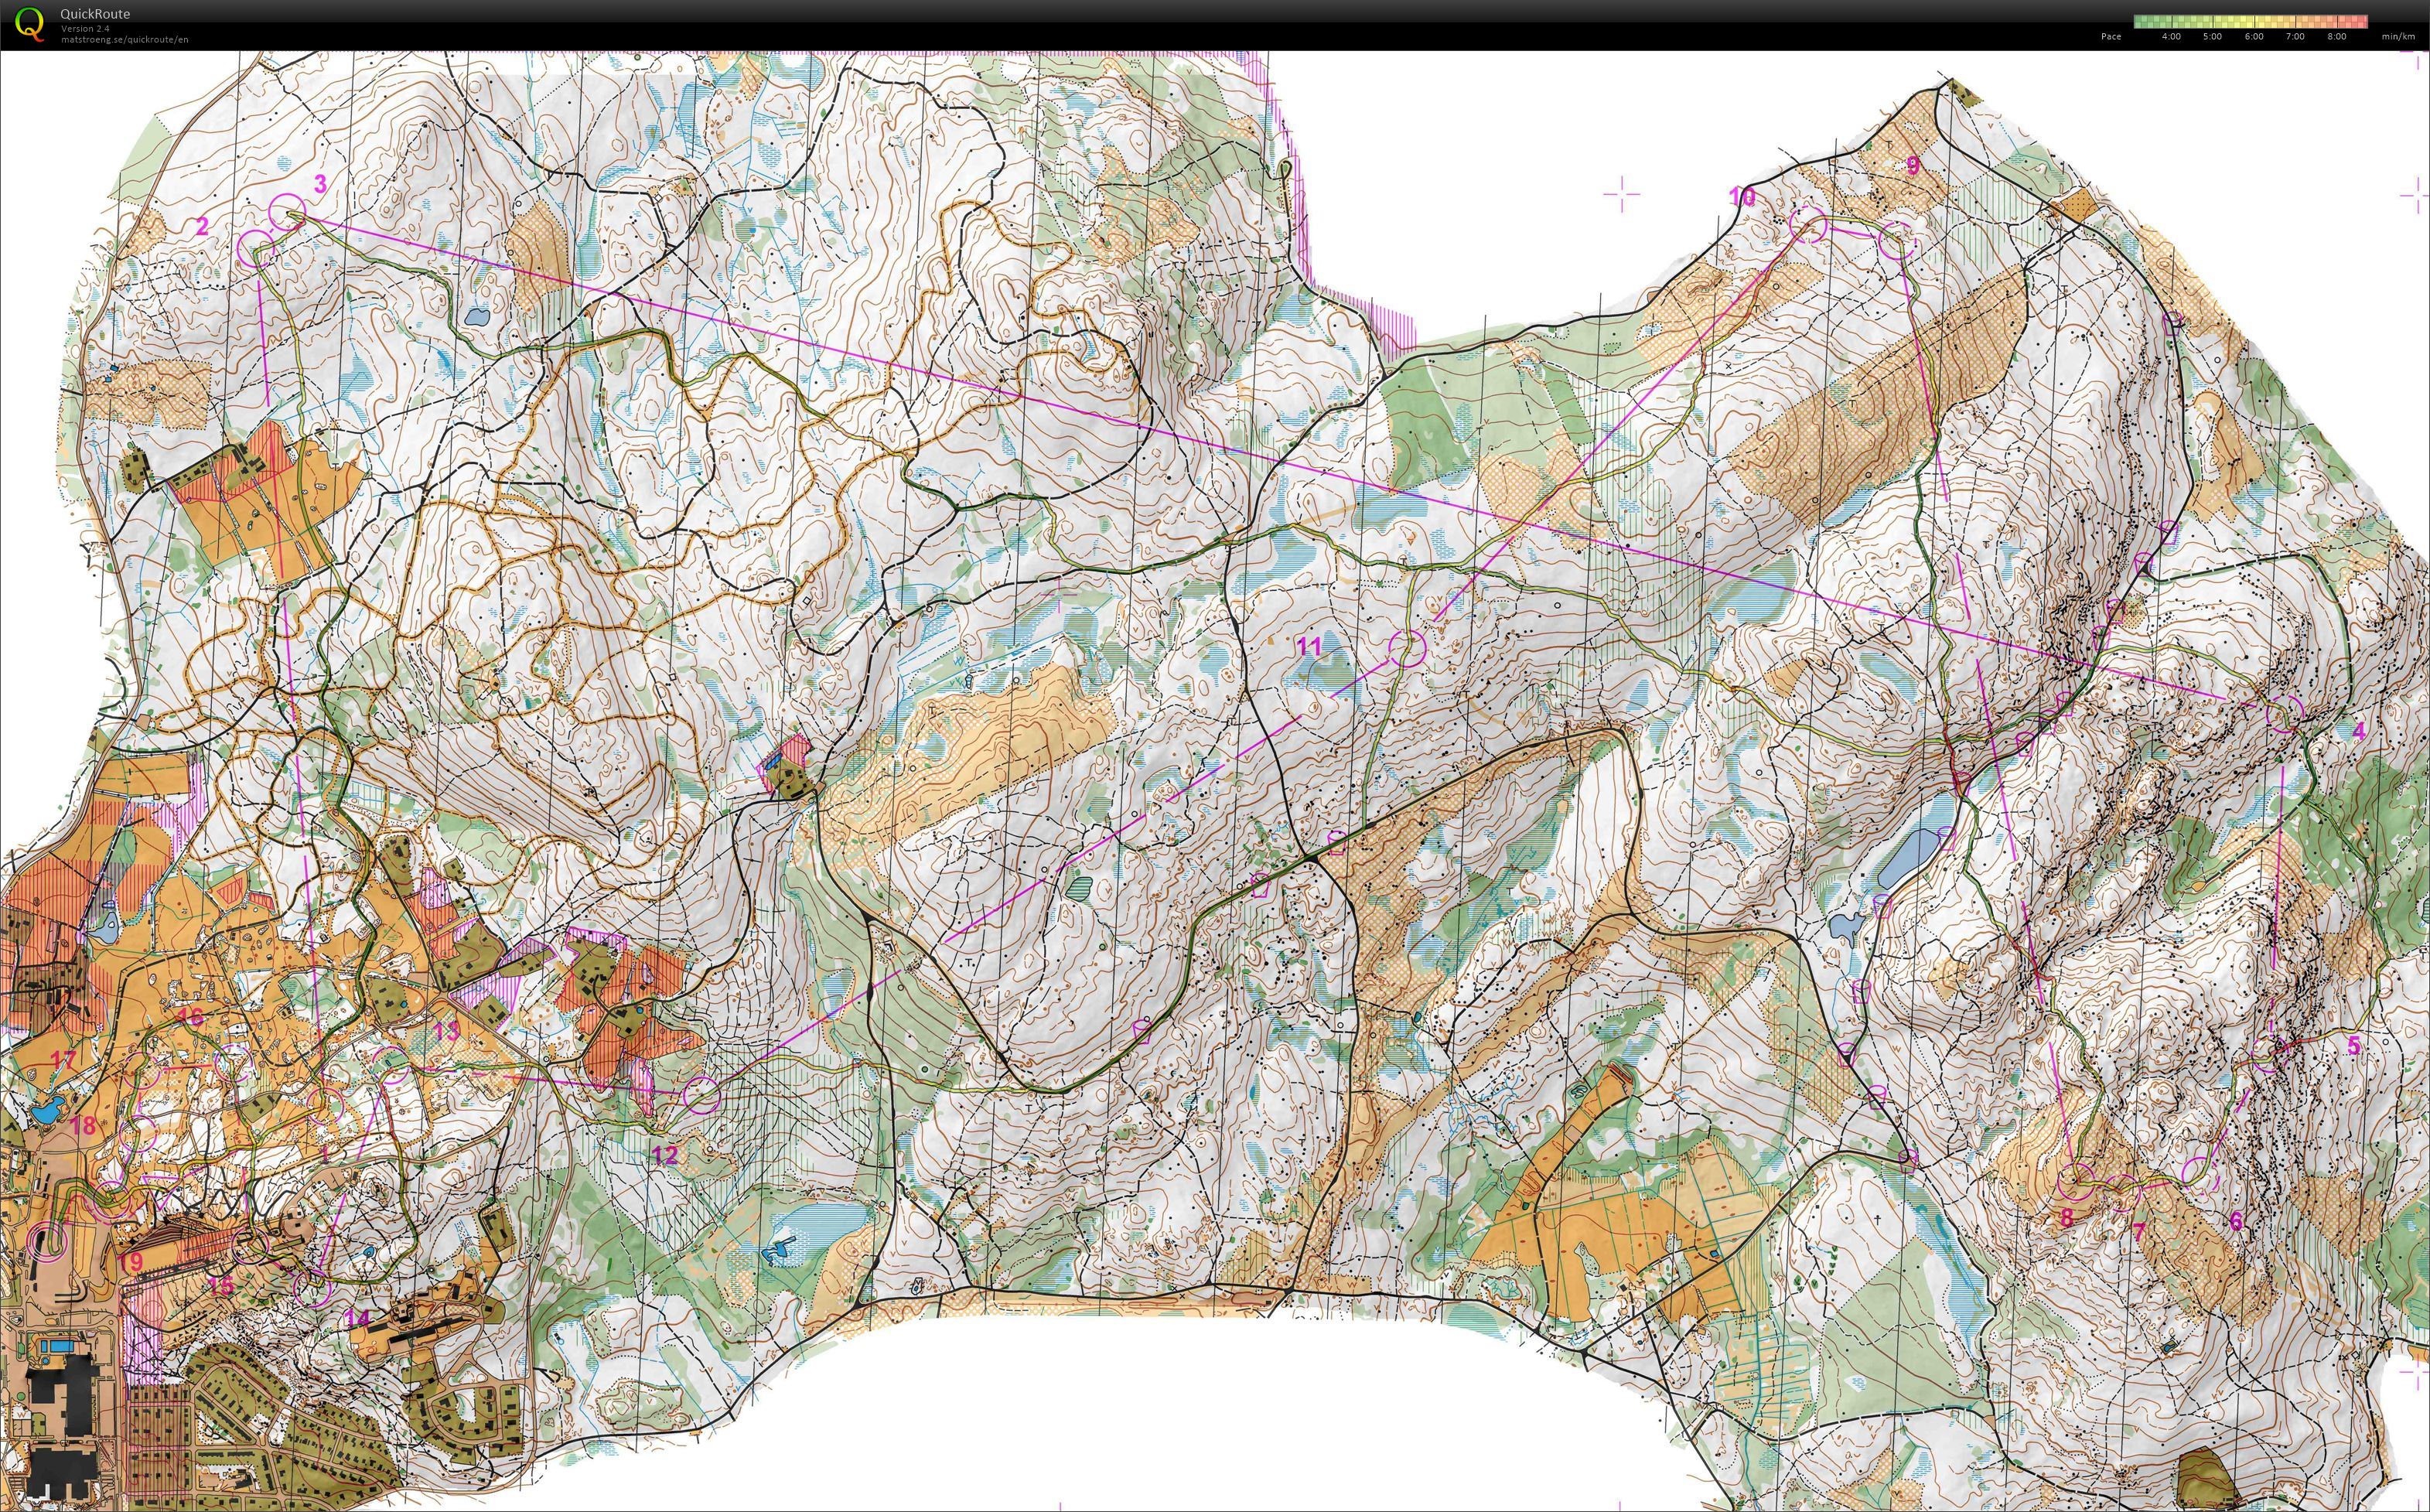Image resolution: width=2430 pixels, height=1512 pixels.
Task: Click the Pace legend label
Action: tap(2111, 36)
